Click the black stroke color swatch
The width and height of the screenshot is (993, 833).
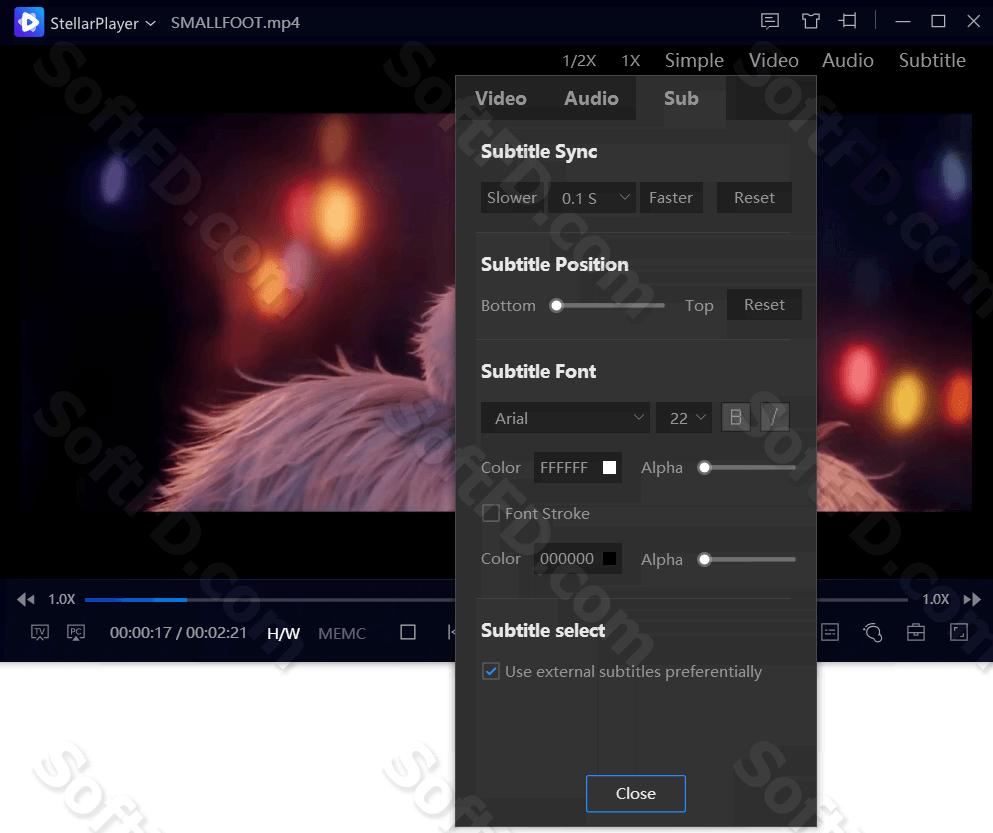[x=609, y=559]
